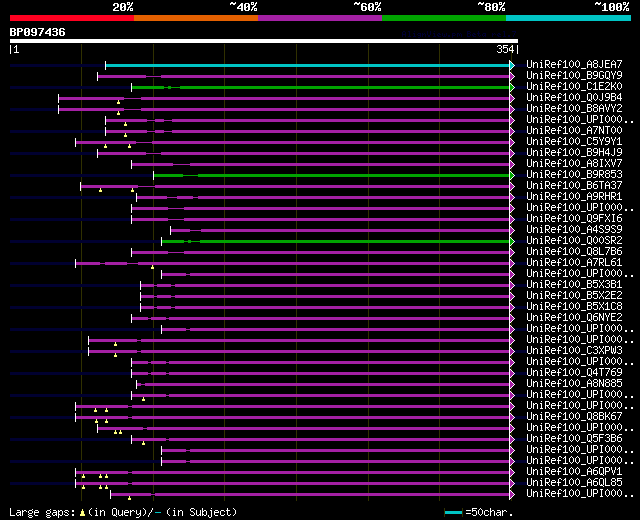The image size is (640, 520).
Task: Click the green alignment bar of UniRef100_Q00SR2
Action: (336, 242)
